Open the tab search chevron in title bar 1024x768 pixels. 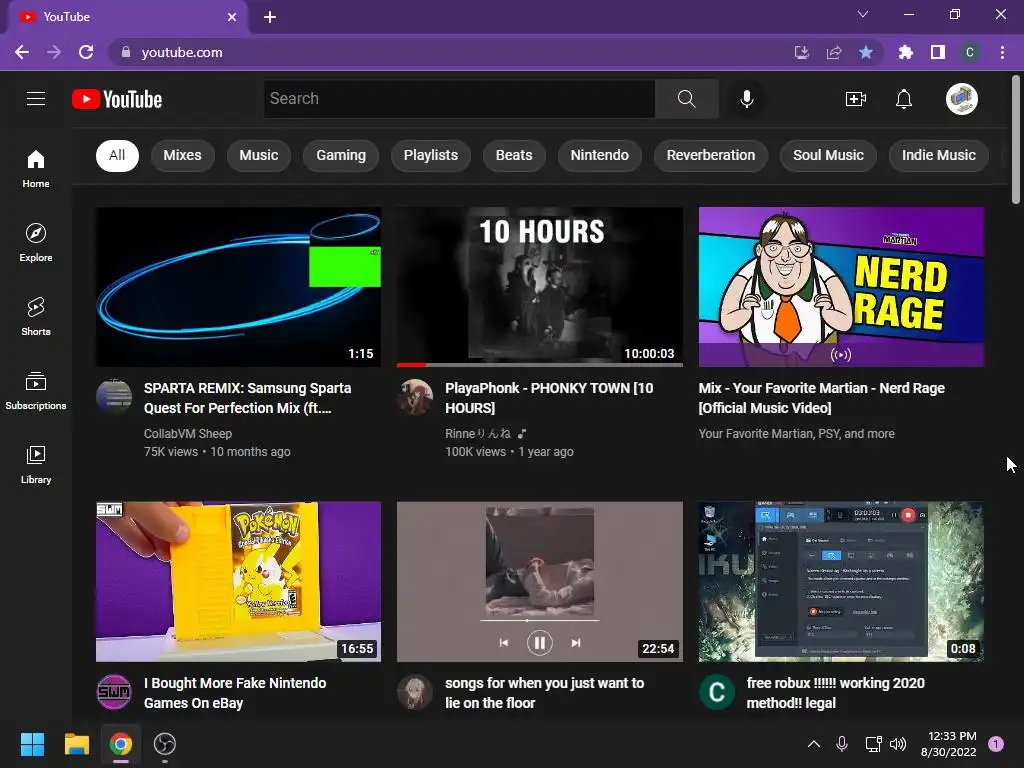pyautogui.click(x=863, y=14)
